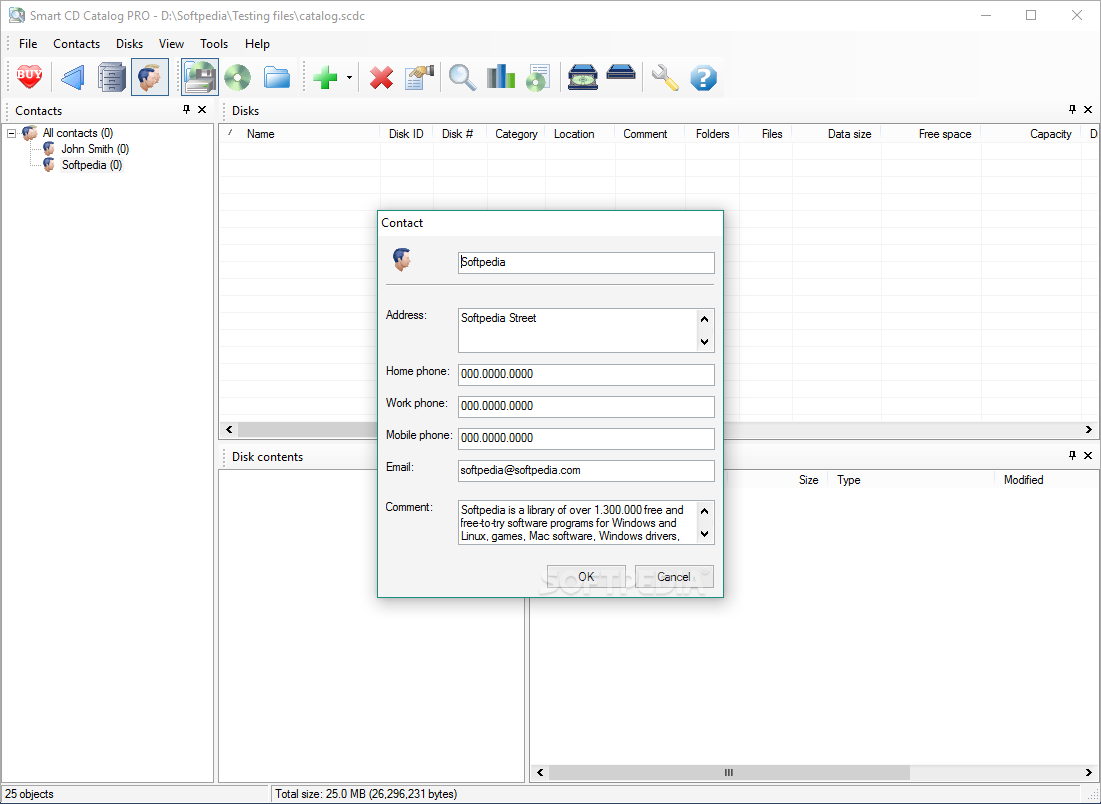Image resolution: width=1101 pixels, height=804 pixels.
Task: Click the report document with CD icon
Action: coord(538,77)
